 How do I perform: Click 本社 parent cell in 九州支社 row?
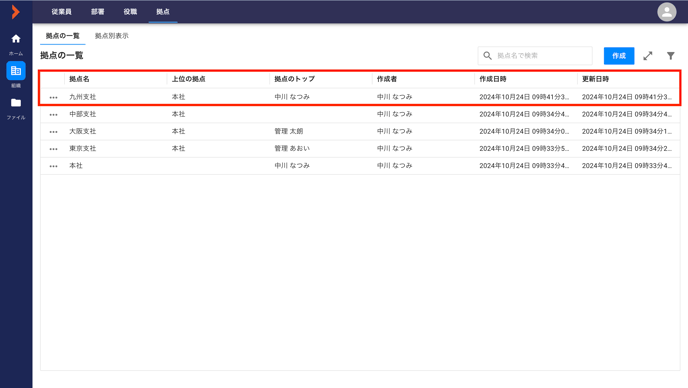[178, 97]
